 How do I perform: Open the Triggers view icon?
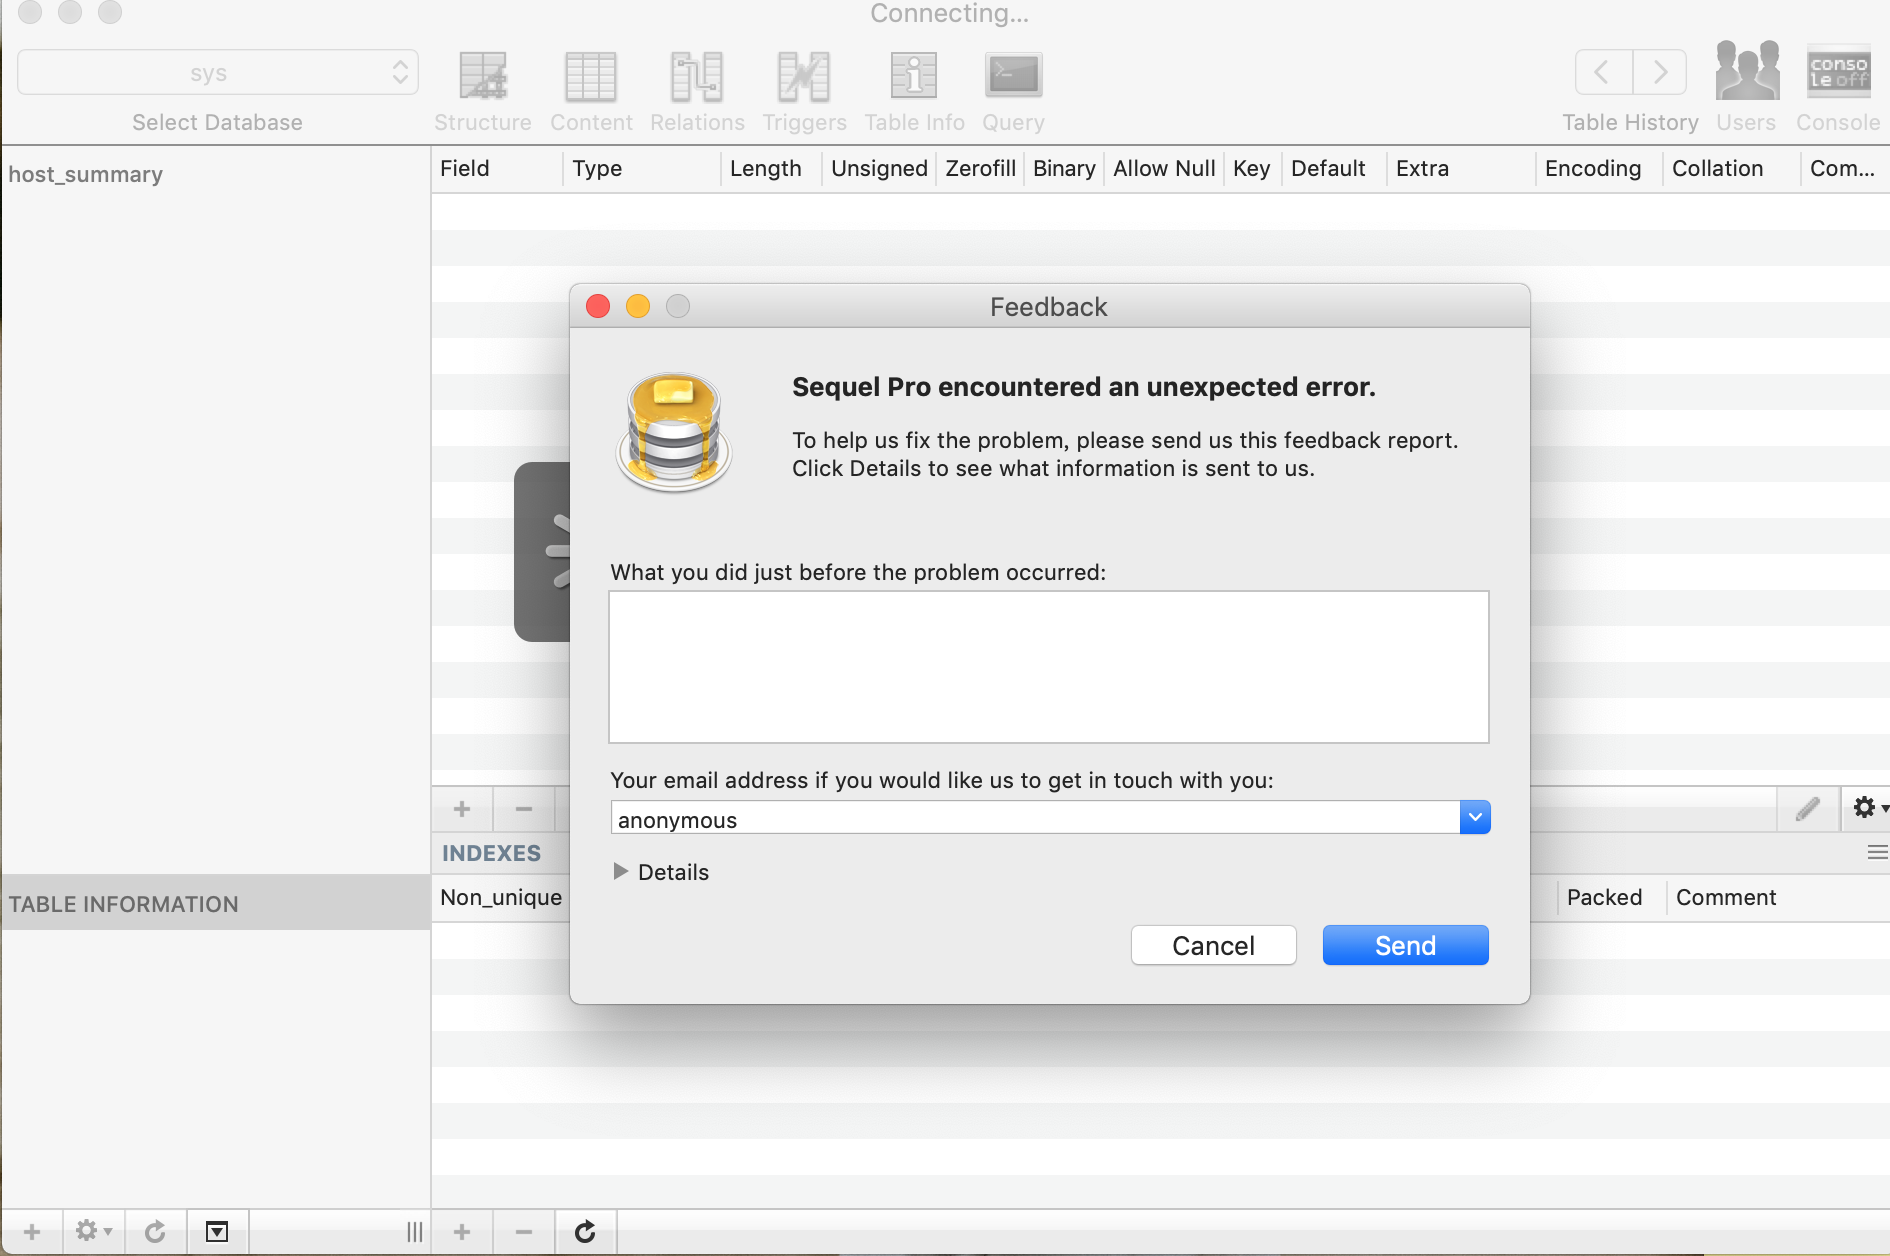804,77
